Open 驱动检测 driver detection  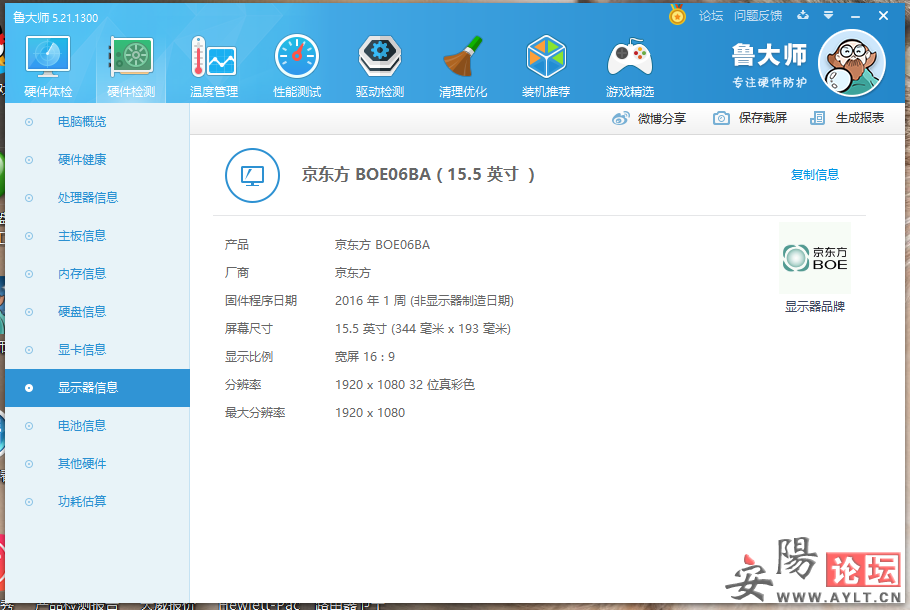pyautogui.click(x=380, y=66)
